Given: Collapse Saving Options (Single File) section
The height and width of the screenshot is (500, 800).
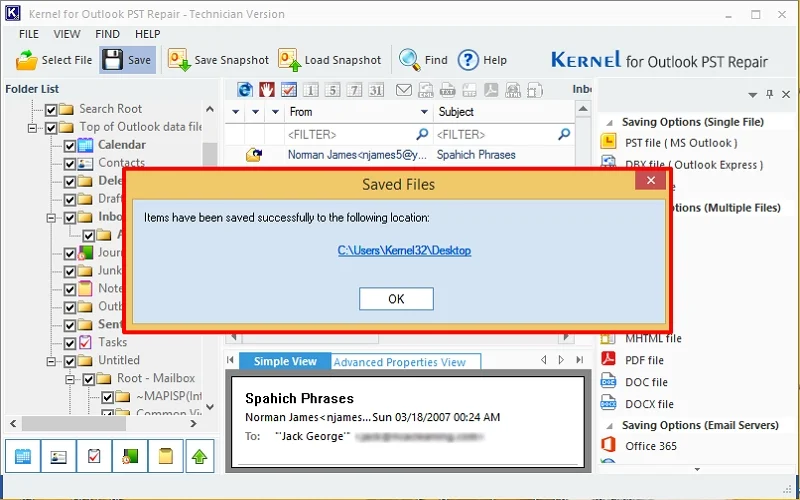Looking at the screenshot, I should pos(609,122).
